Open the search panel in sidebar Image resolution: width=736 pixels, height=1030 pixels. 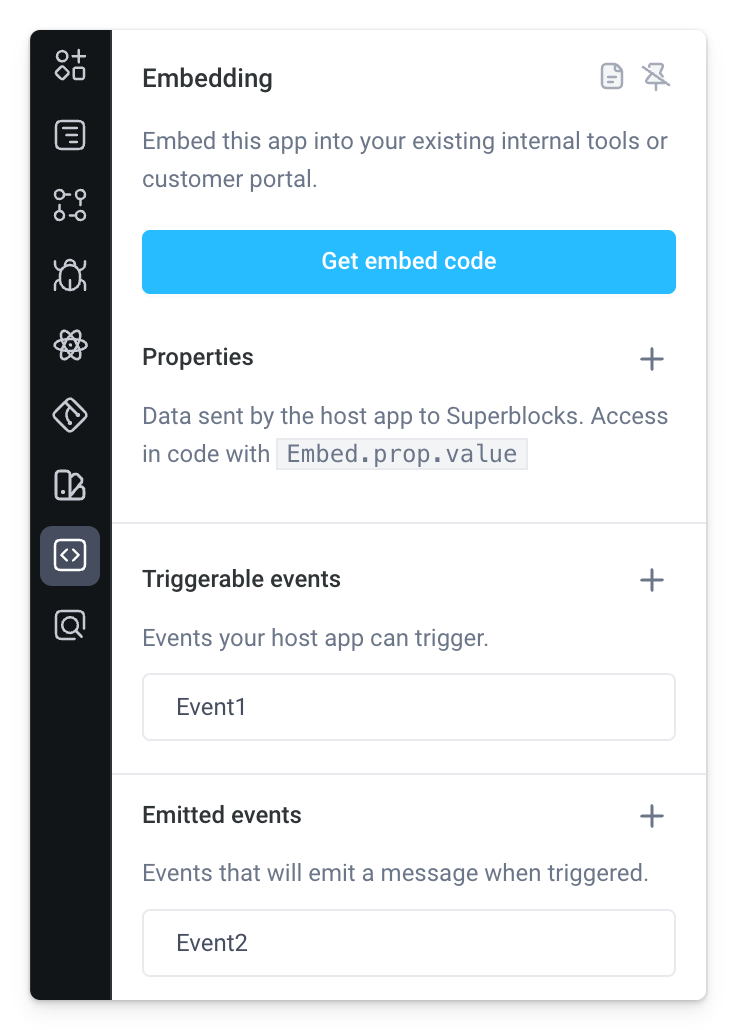(x=69, y=625)
